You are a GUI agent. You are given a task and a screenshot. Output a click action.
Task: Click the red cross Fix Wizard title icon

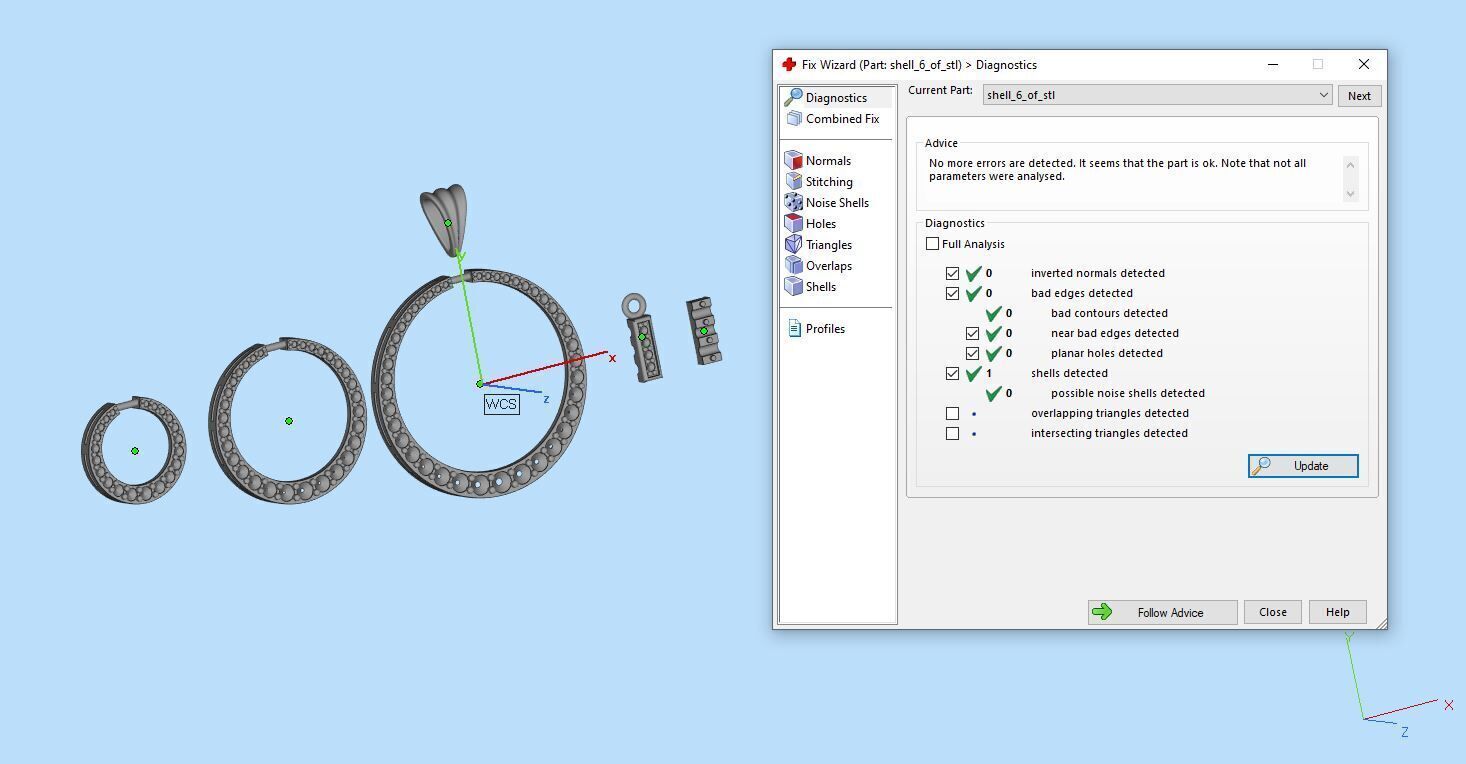click(x=789, y=64)
